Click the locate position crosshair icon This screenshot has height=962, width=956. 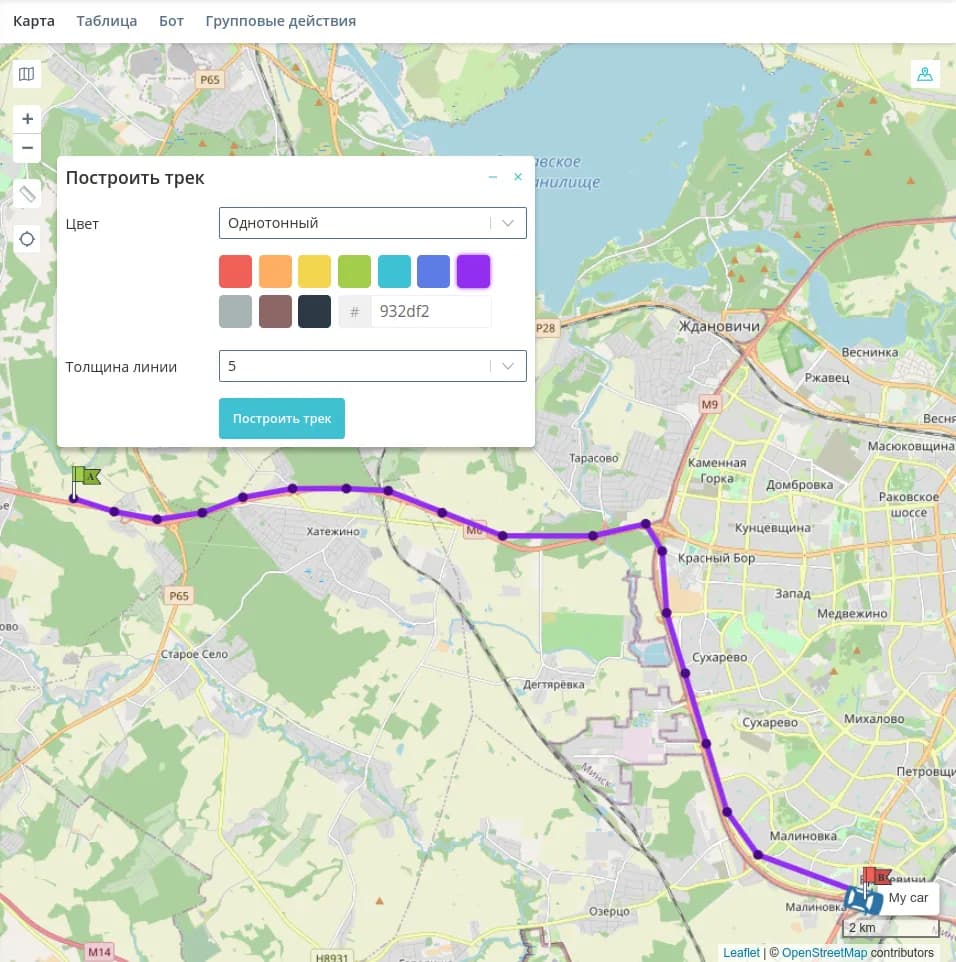point(27,239)
